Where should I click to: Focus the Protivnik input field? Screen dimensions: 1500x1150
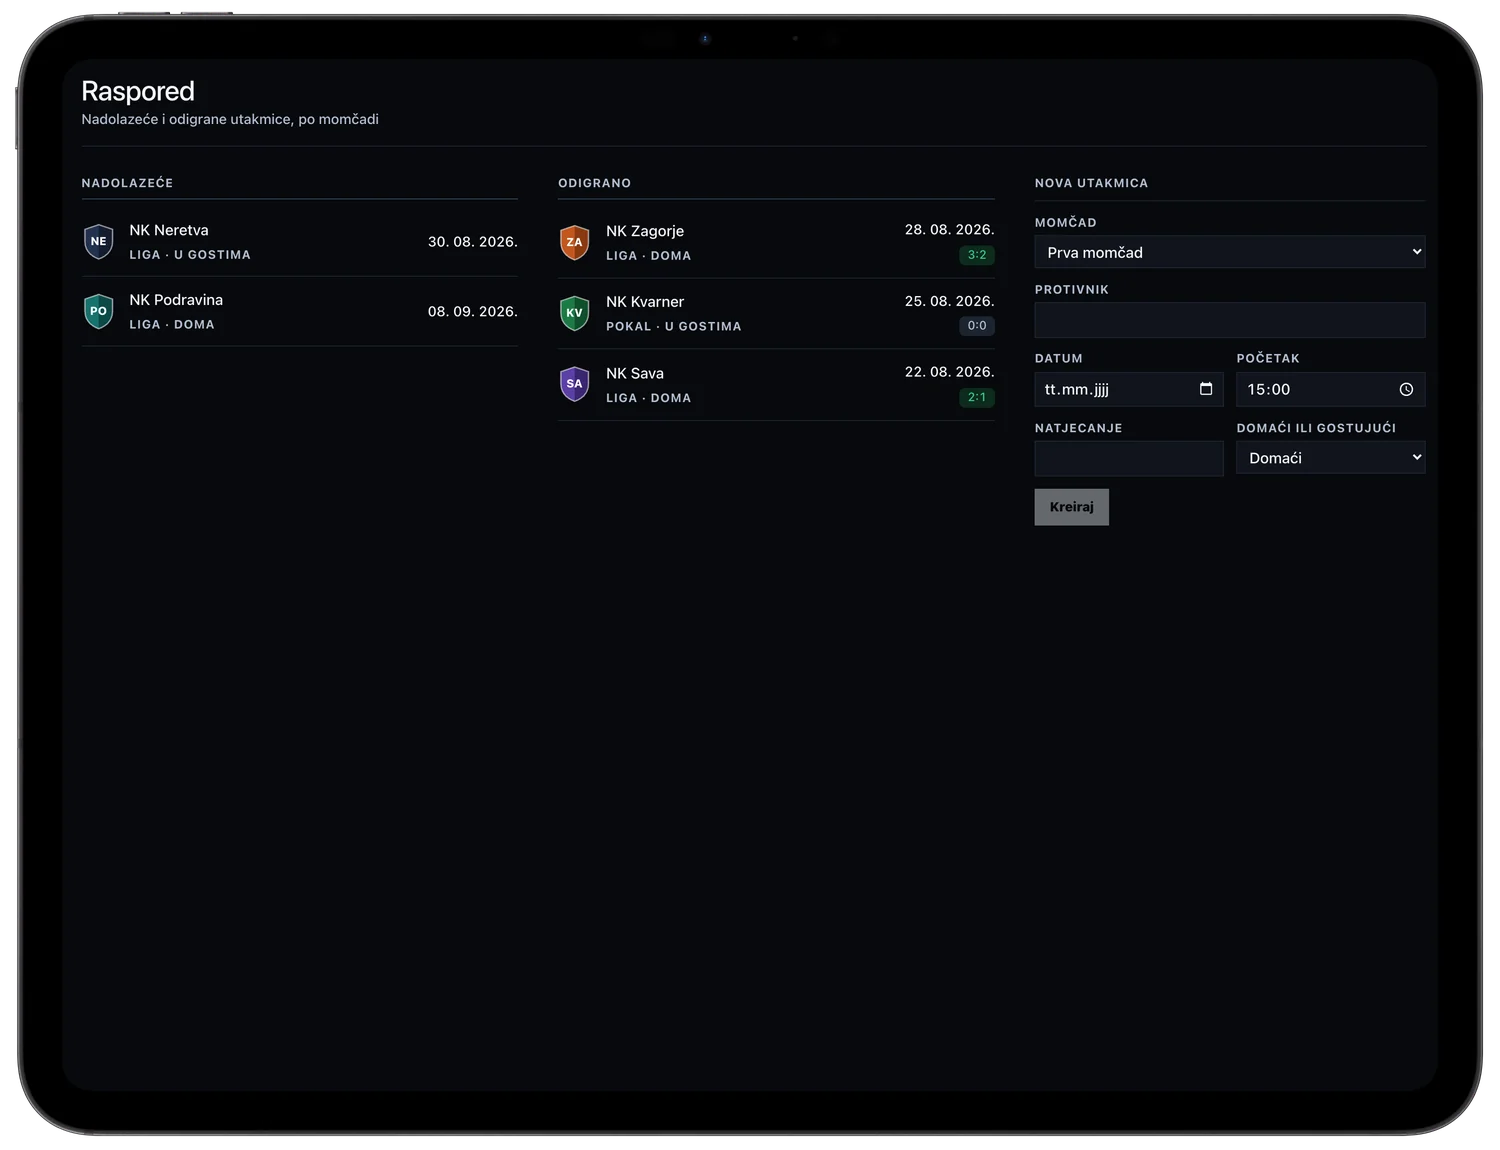click(1230, 320)
